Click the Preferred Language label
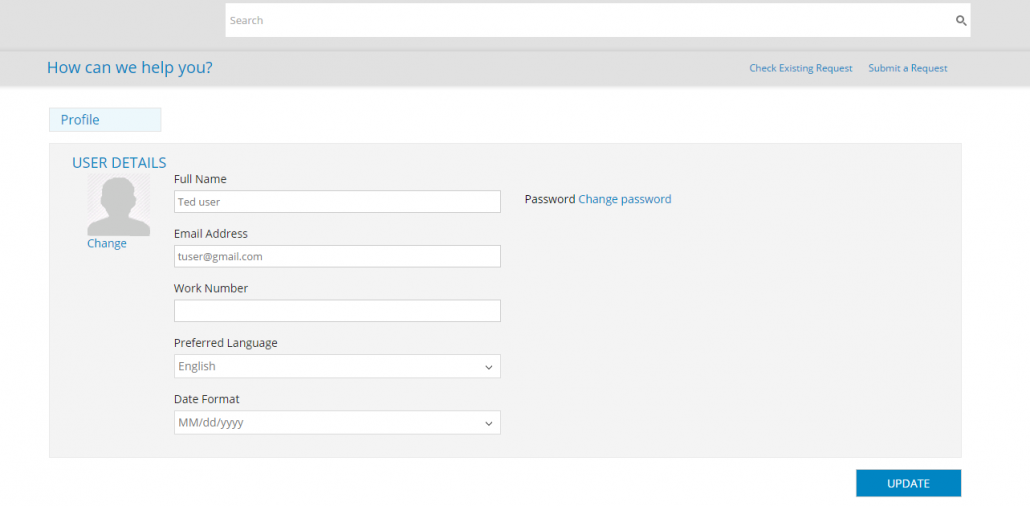Image resolution: width=1030 pixels, height=506 pixels. (x=225, y=343)
